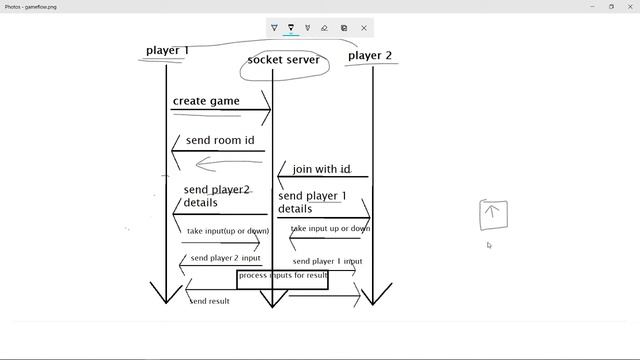The width and height of the screenshot is (640, 360).
Task: Click the 'send player2 details' text
Action: [x=216, y=196]
